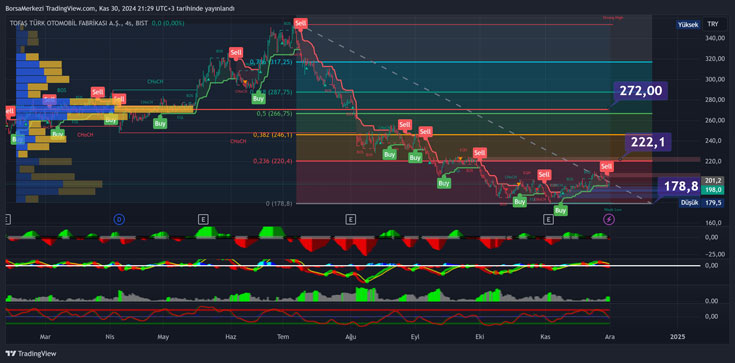This screenshot has width=735, height=363.
Task: Select the lowest Buy signal under the 178,8 line
Action: [x=561, y=210]
